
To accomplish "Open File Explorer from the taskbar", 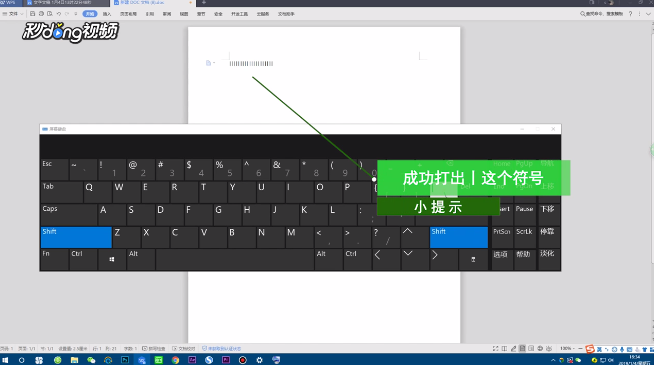I will tap(74, 360).
